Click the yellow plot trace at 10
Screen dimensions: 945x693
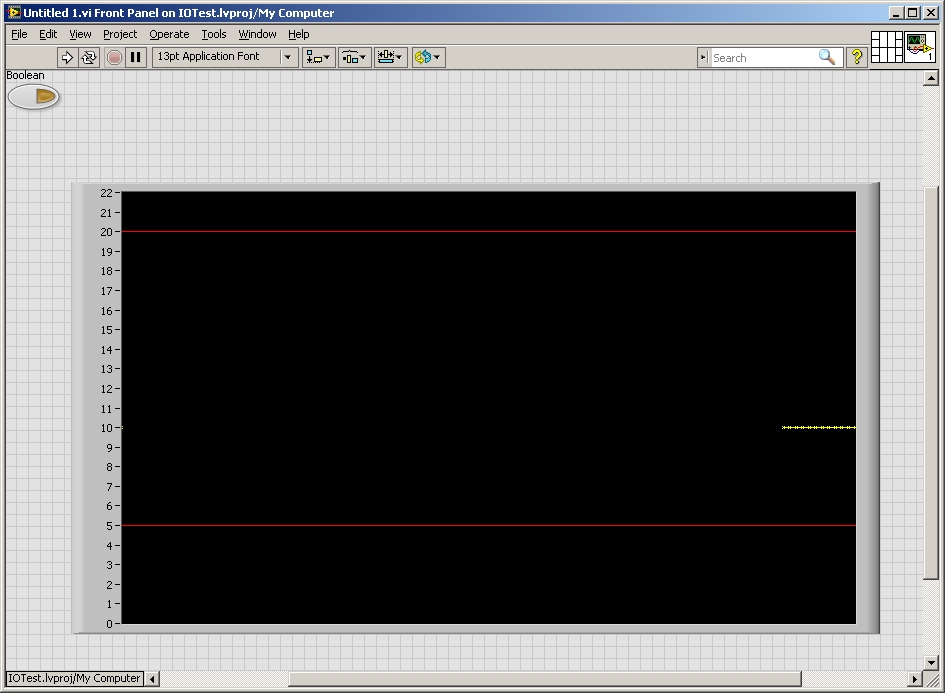tap(818, 427)
